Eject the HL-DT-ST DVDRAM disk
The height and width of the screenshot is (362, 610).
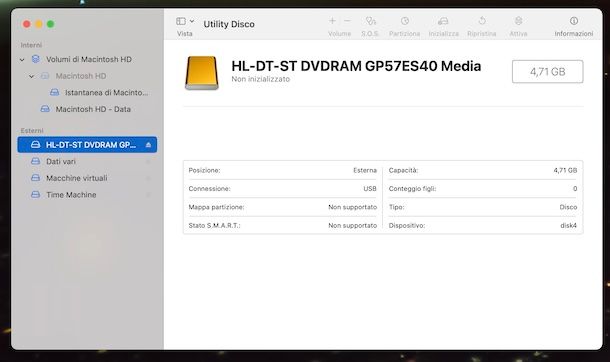148,145
